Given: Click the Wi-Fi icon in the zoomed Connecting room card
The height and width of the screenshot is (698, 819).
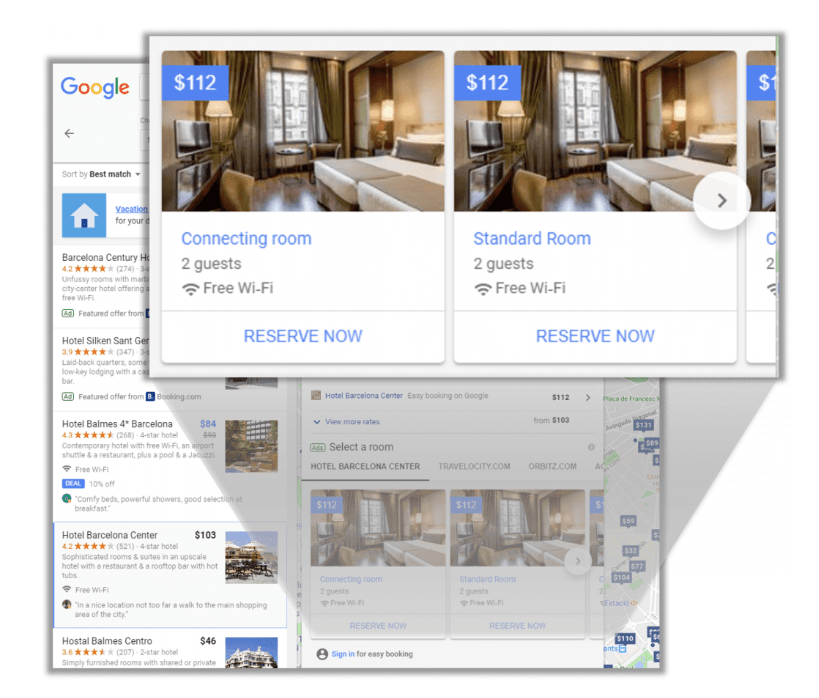Looking at the screenshot, I should point(191,289).
